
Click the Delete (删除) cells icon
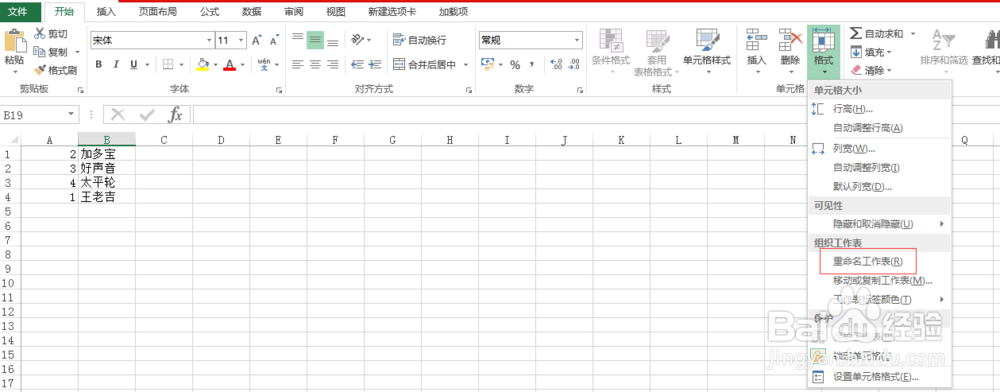click(x=790, y=40)
